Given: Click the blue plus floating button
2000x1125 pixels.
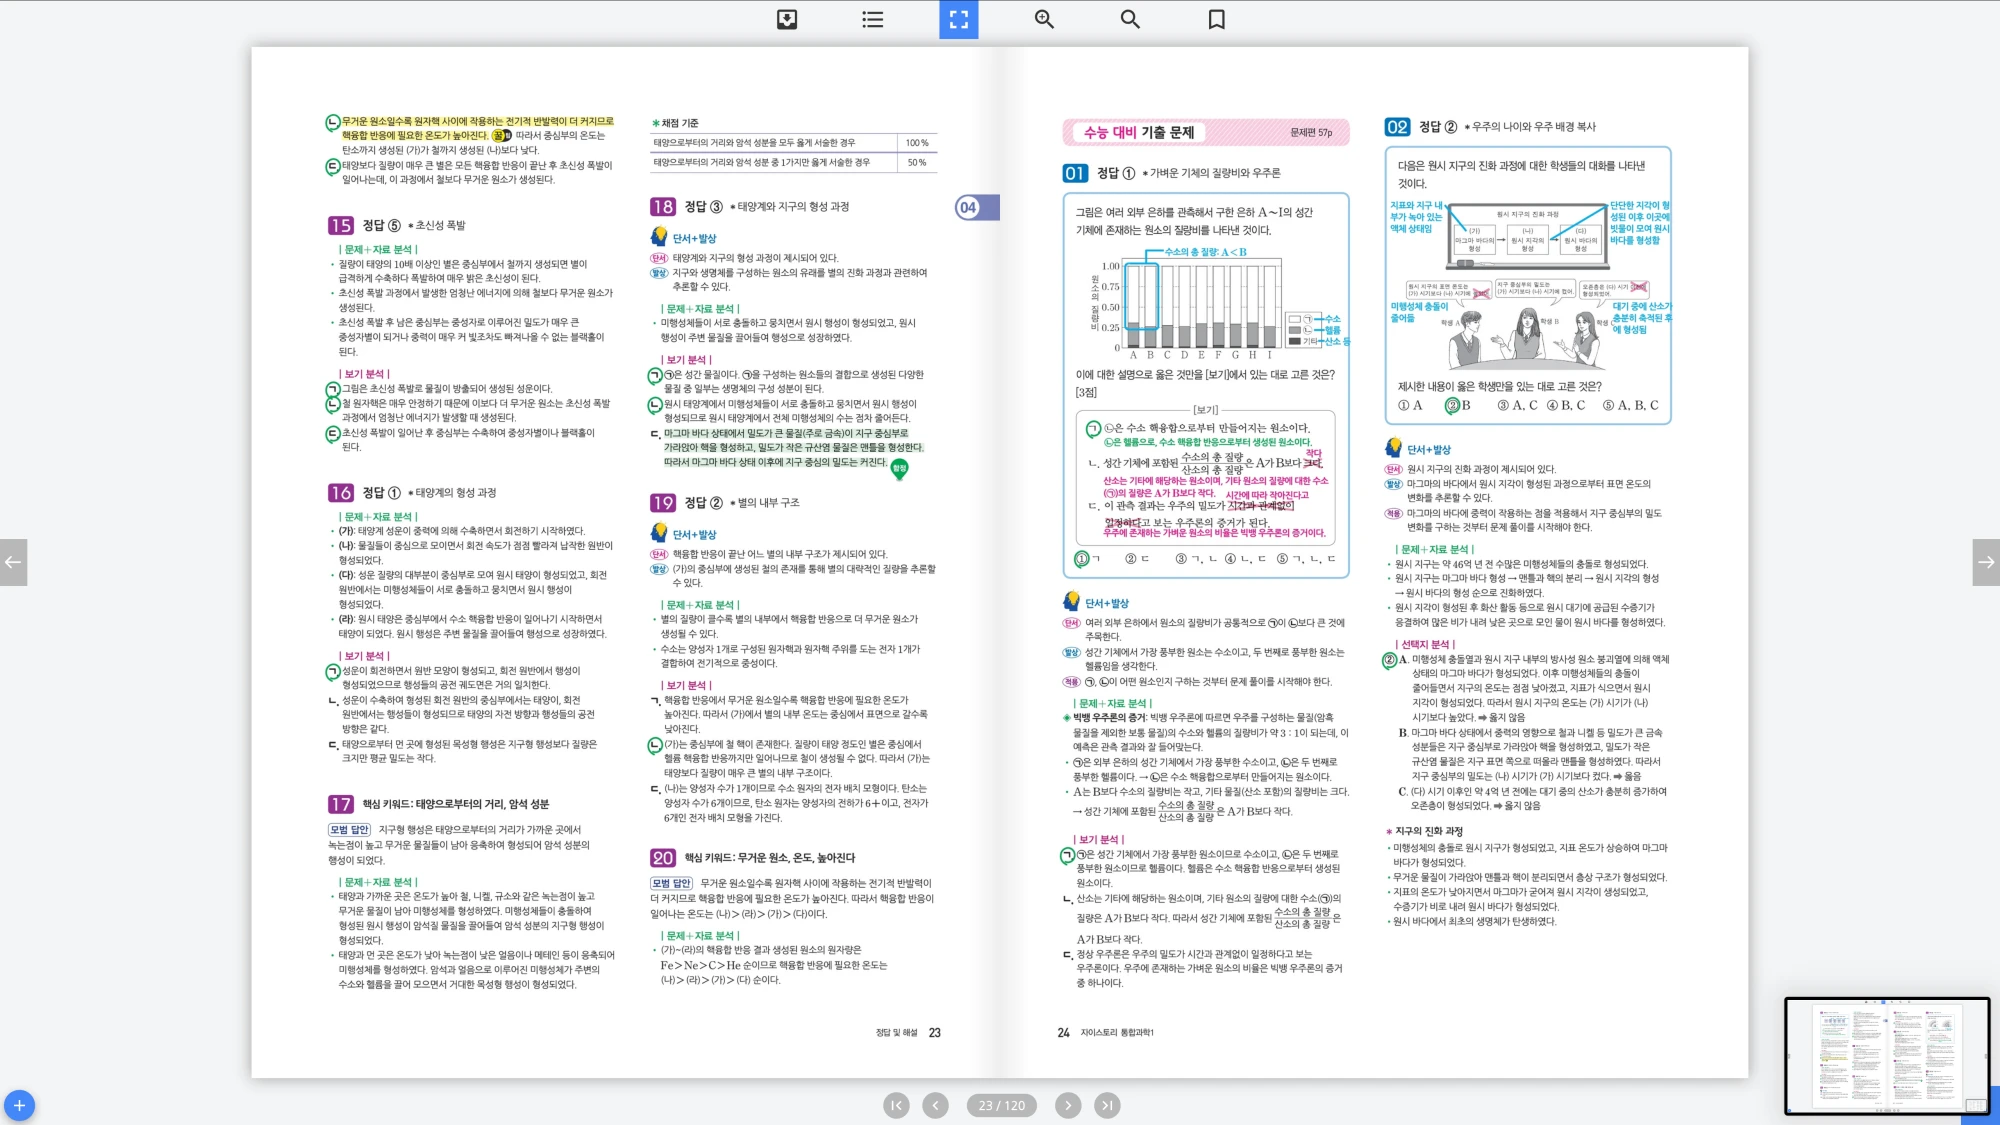Looking at the screenshot, I should pos(19,1105).
